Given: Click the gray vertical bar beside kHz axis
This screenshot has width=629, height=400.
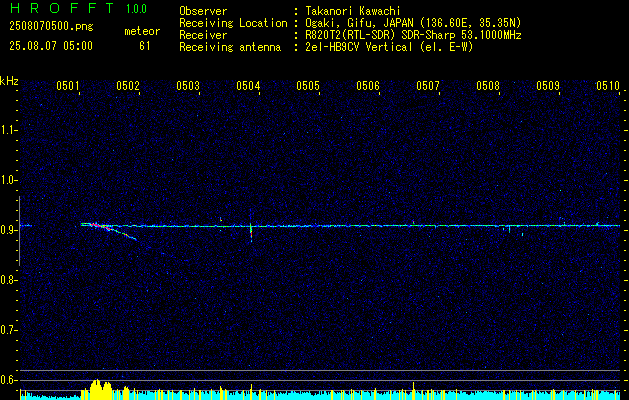Looking at the screenshot, I should coord(19,231).
